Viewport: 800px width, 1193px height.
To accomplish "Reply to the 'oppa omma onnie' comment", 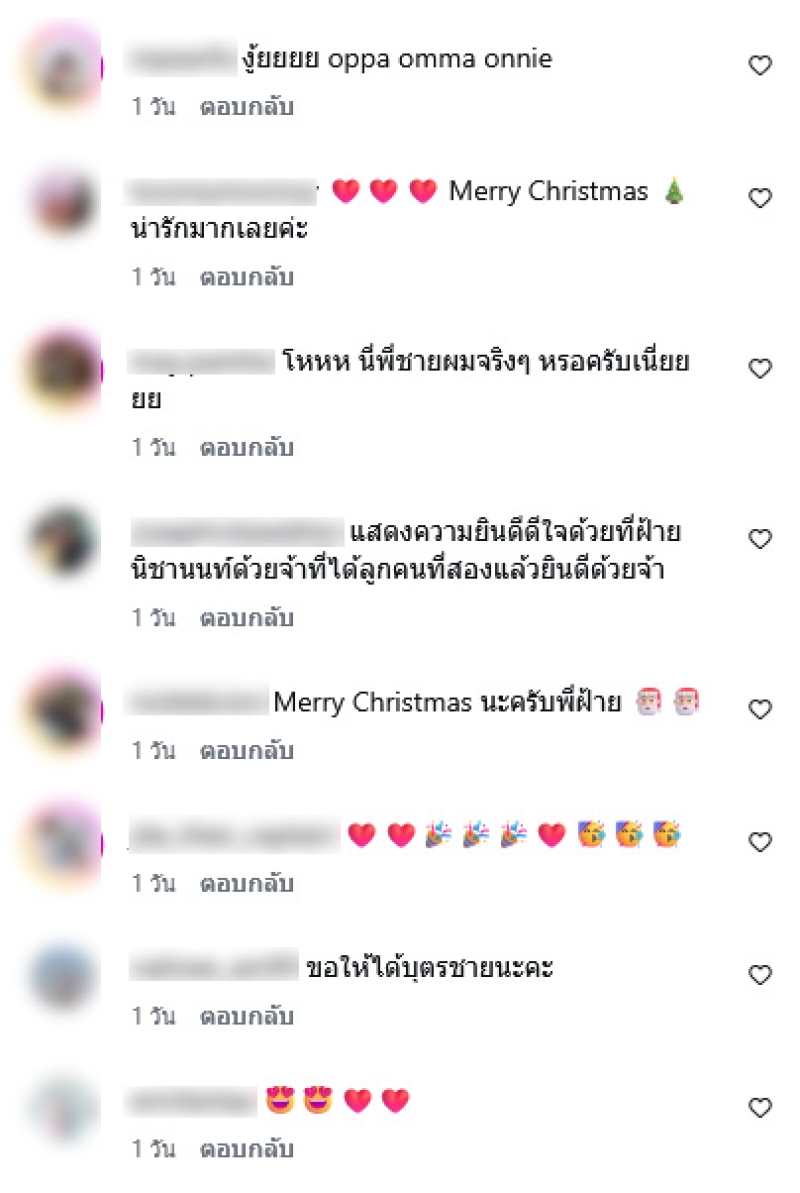I will point(247,107).
